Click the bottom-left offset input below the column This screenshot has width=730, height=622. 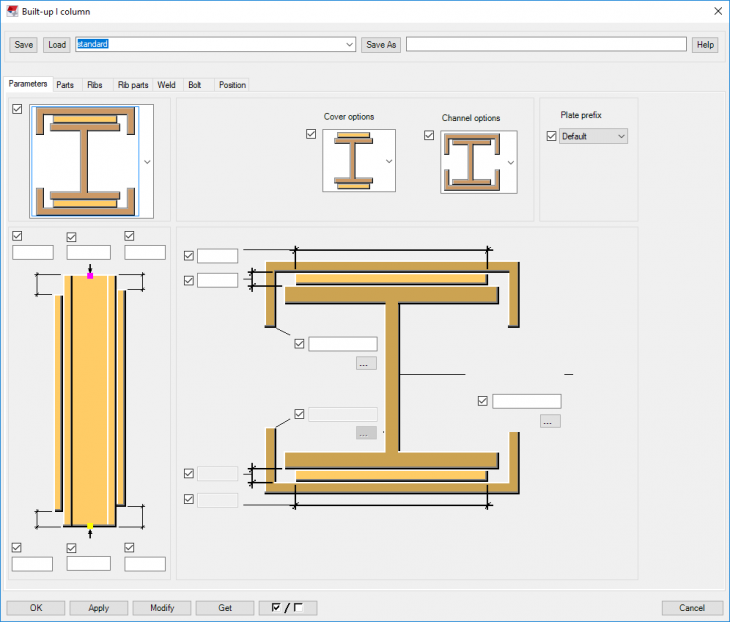[32, 564]
